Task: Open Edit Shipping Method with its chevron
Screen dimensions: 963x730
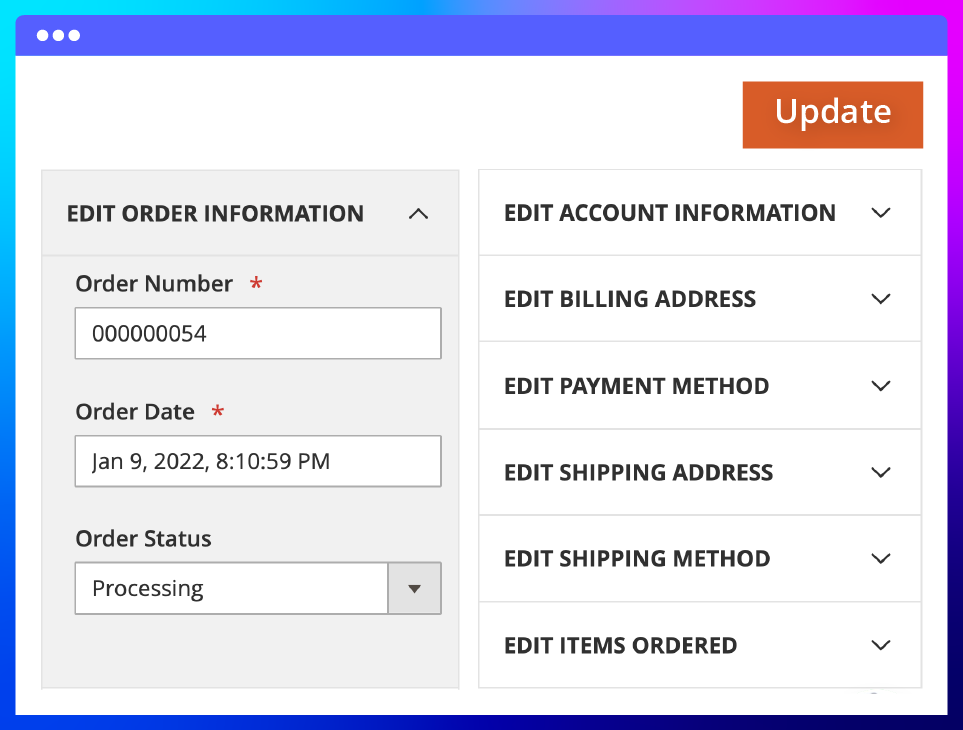Action: tap(880, 558)
